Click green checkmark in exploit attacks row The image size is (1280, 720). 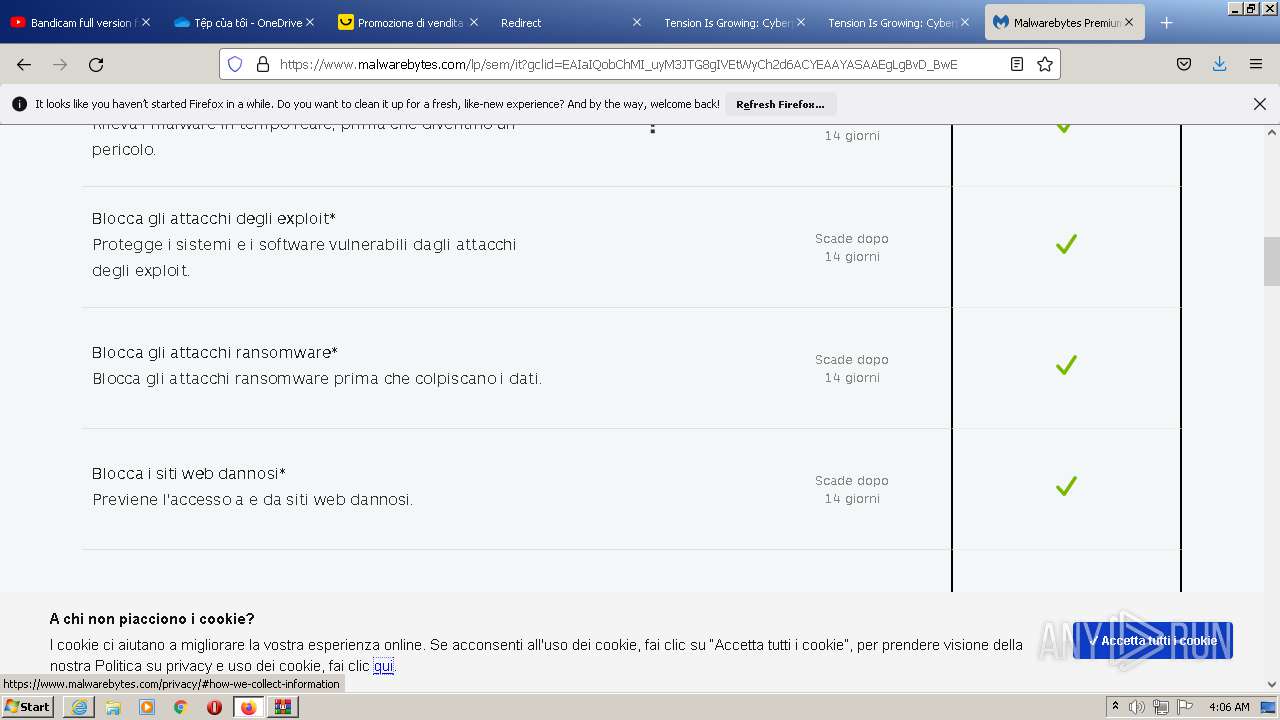tap(1066, 244)
